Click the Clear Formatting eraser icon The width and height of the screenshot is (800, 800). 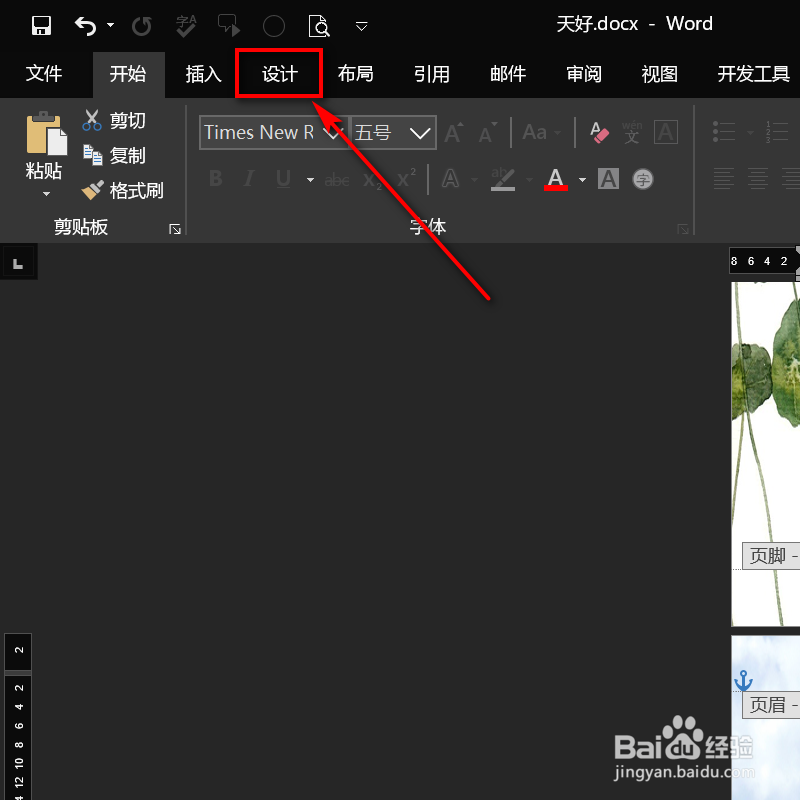point(599,133)
